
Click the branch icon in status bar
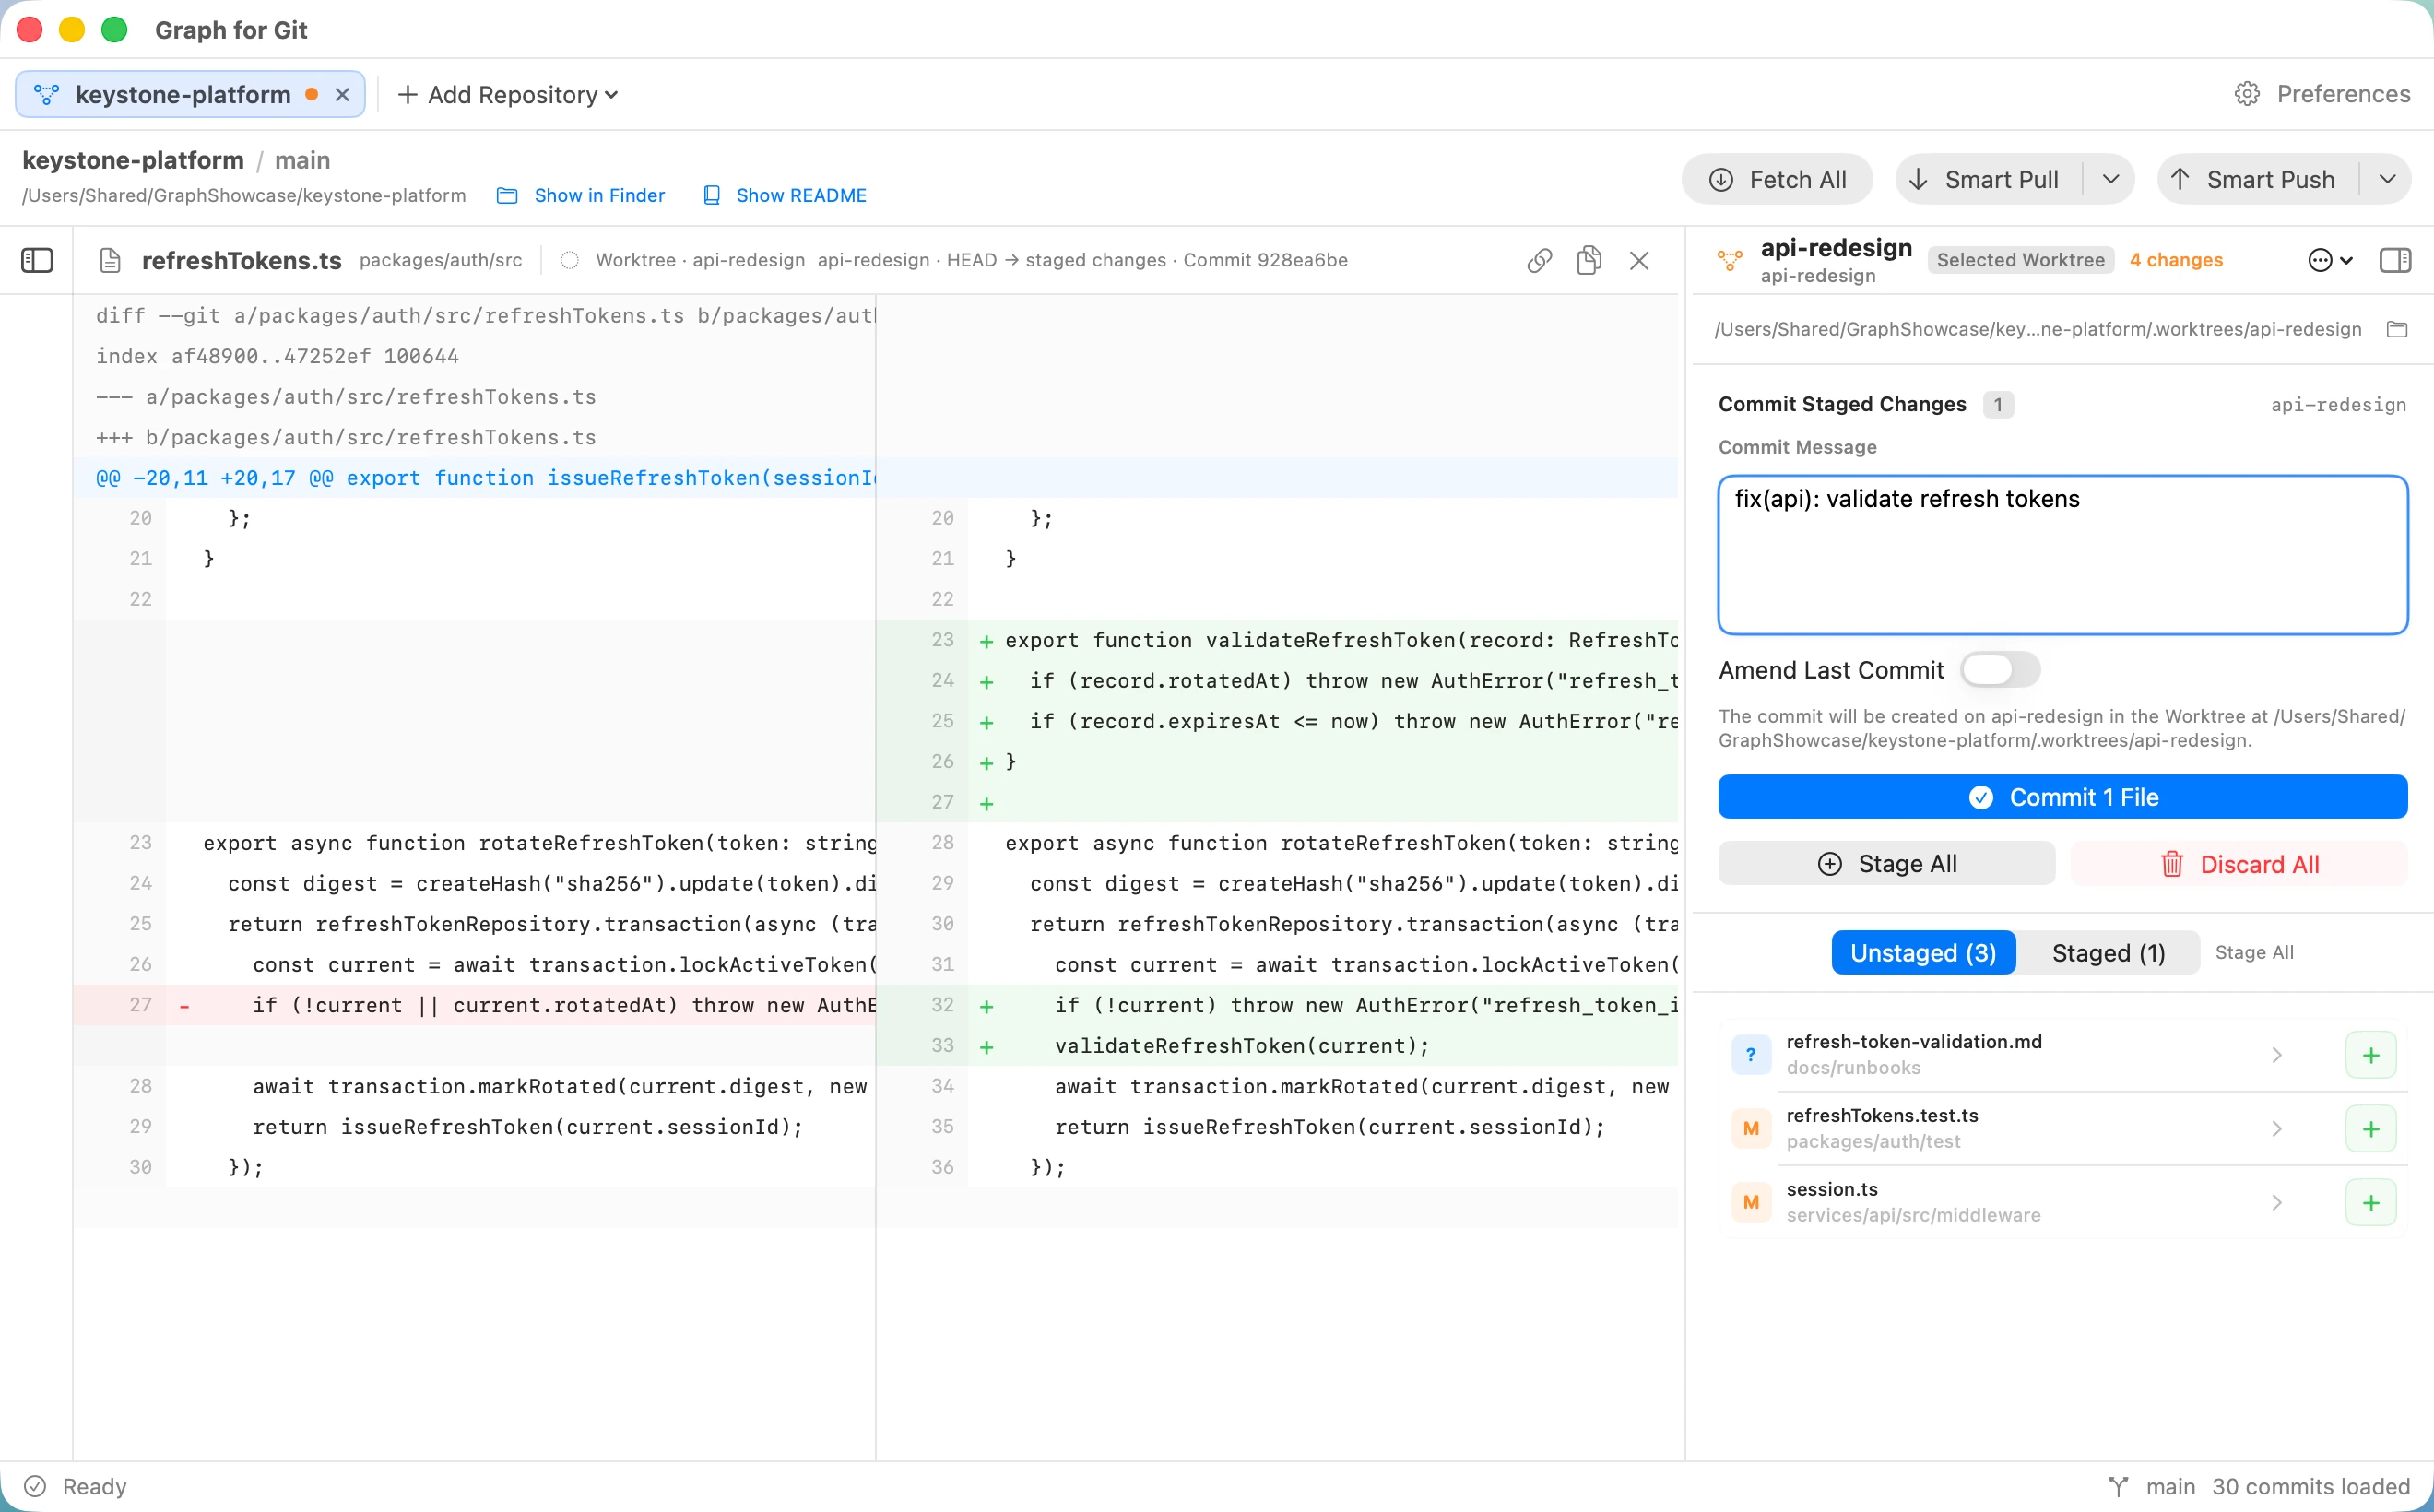(2117, 1487)
